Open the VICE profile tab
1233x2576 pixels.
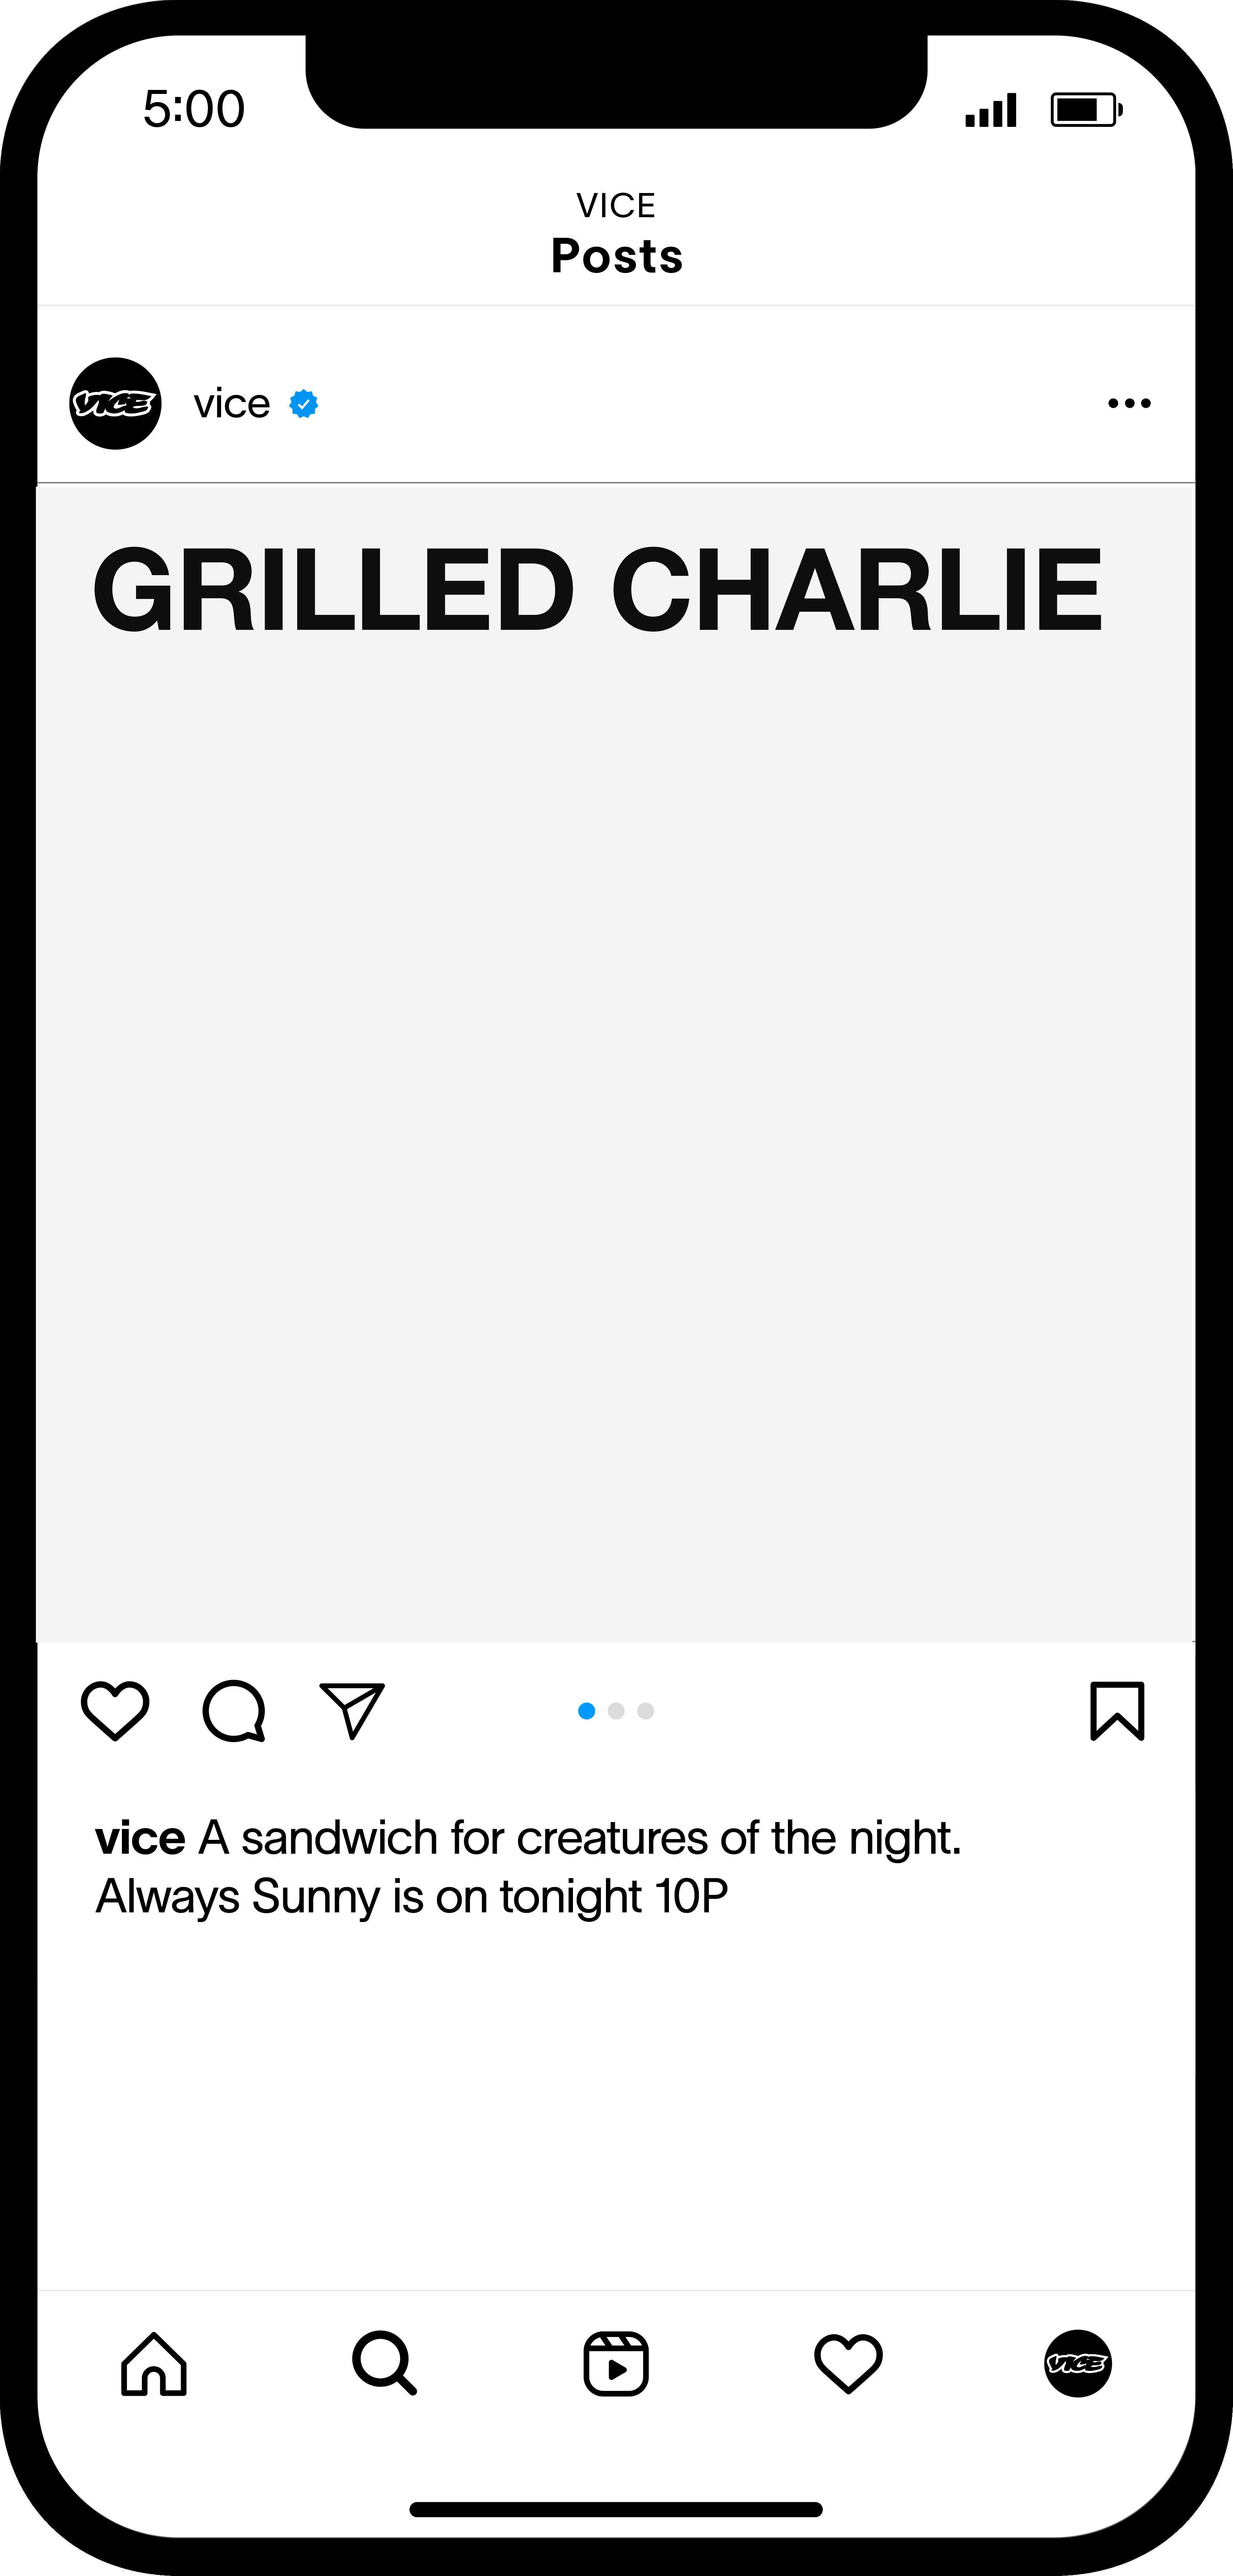tap(1078, 2364)
